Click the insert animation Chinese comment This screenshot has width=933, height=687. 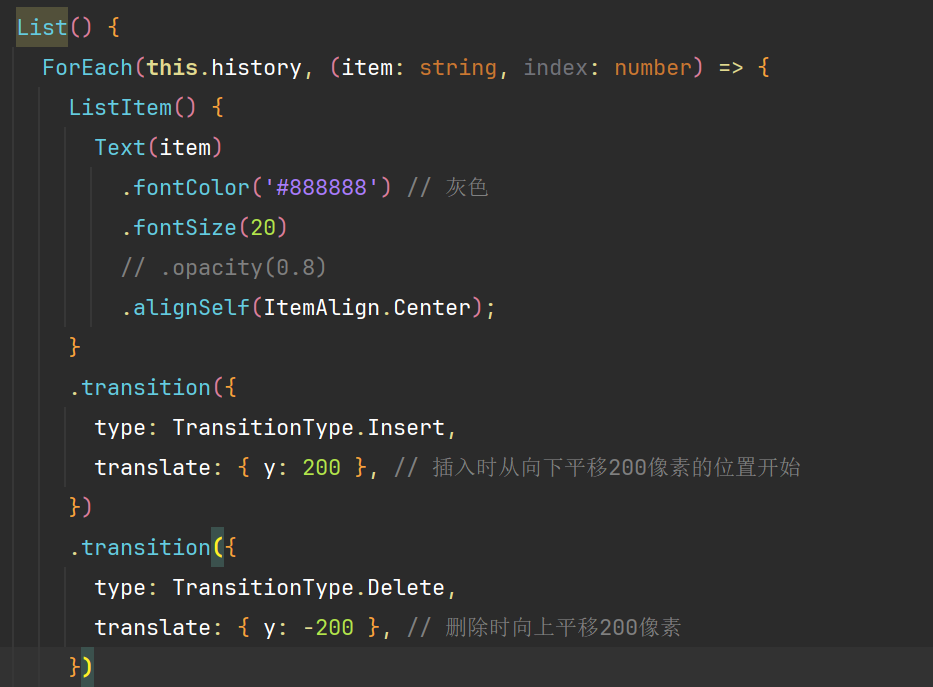coord(616,468)
